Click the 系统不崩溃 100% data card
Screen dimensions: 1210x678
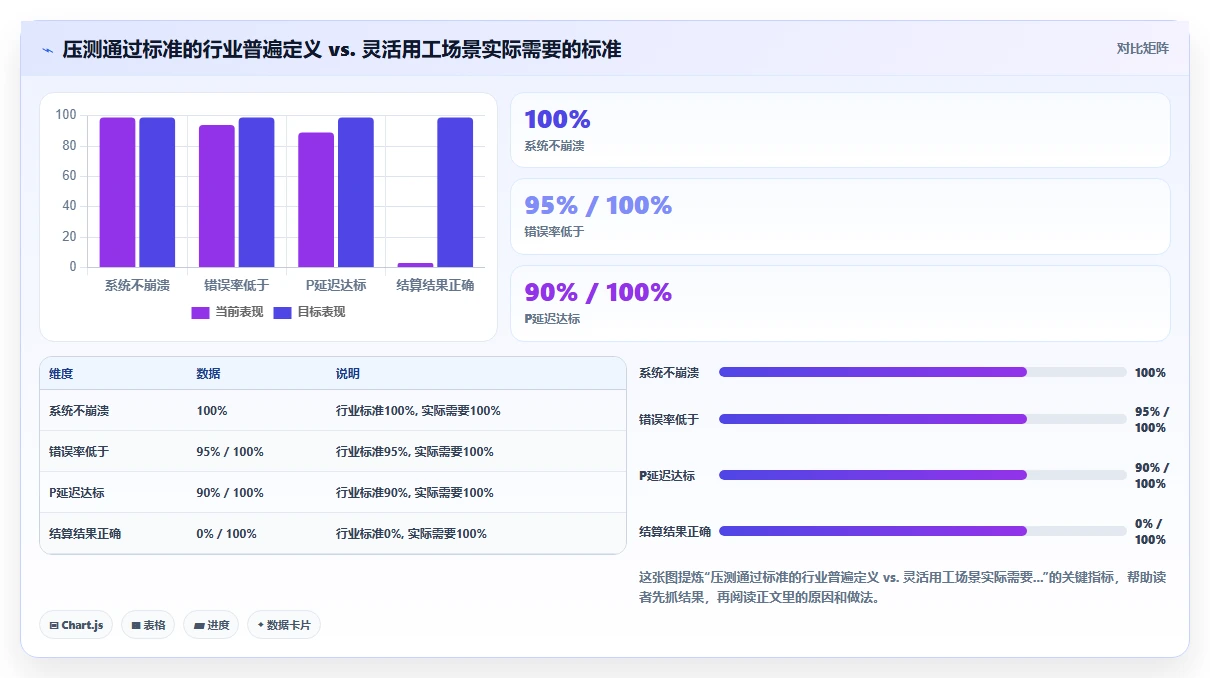(840, 130)
